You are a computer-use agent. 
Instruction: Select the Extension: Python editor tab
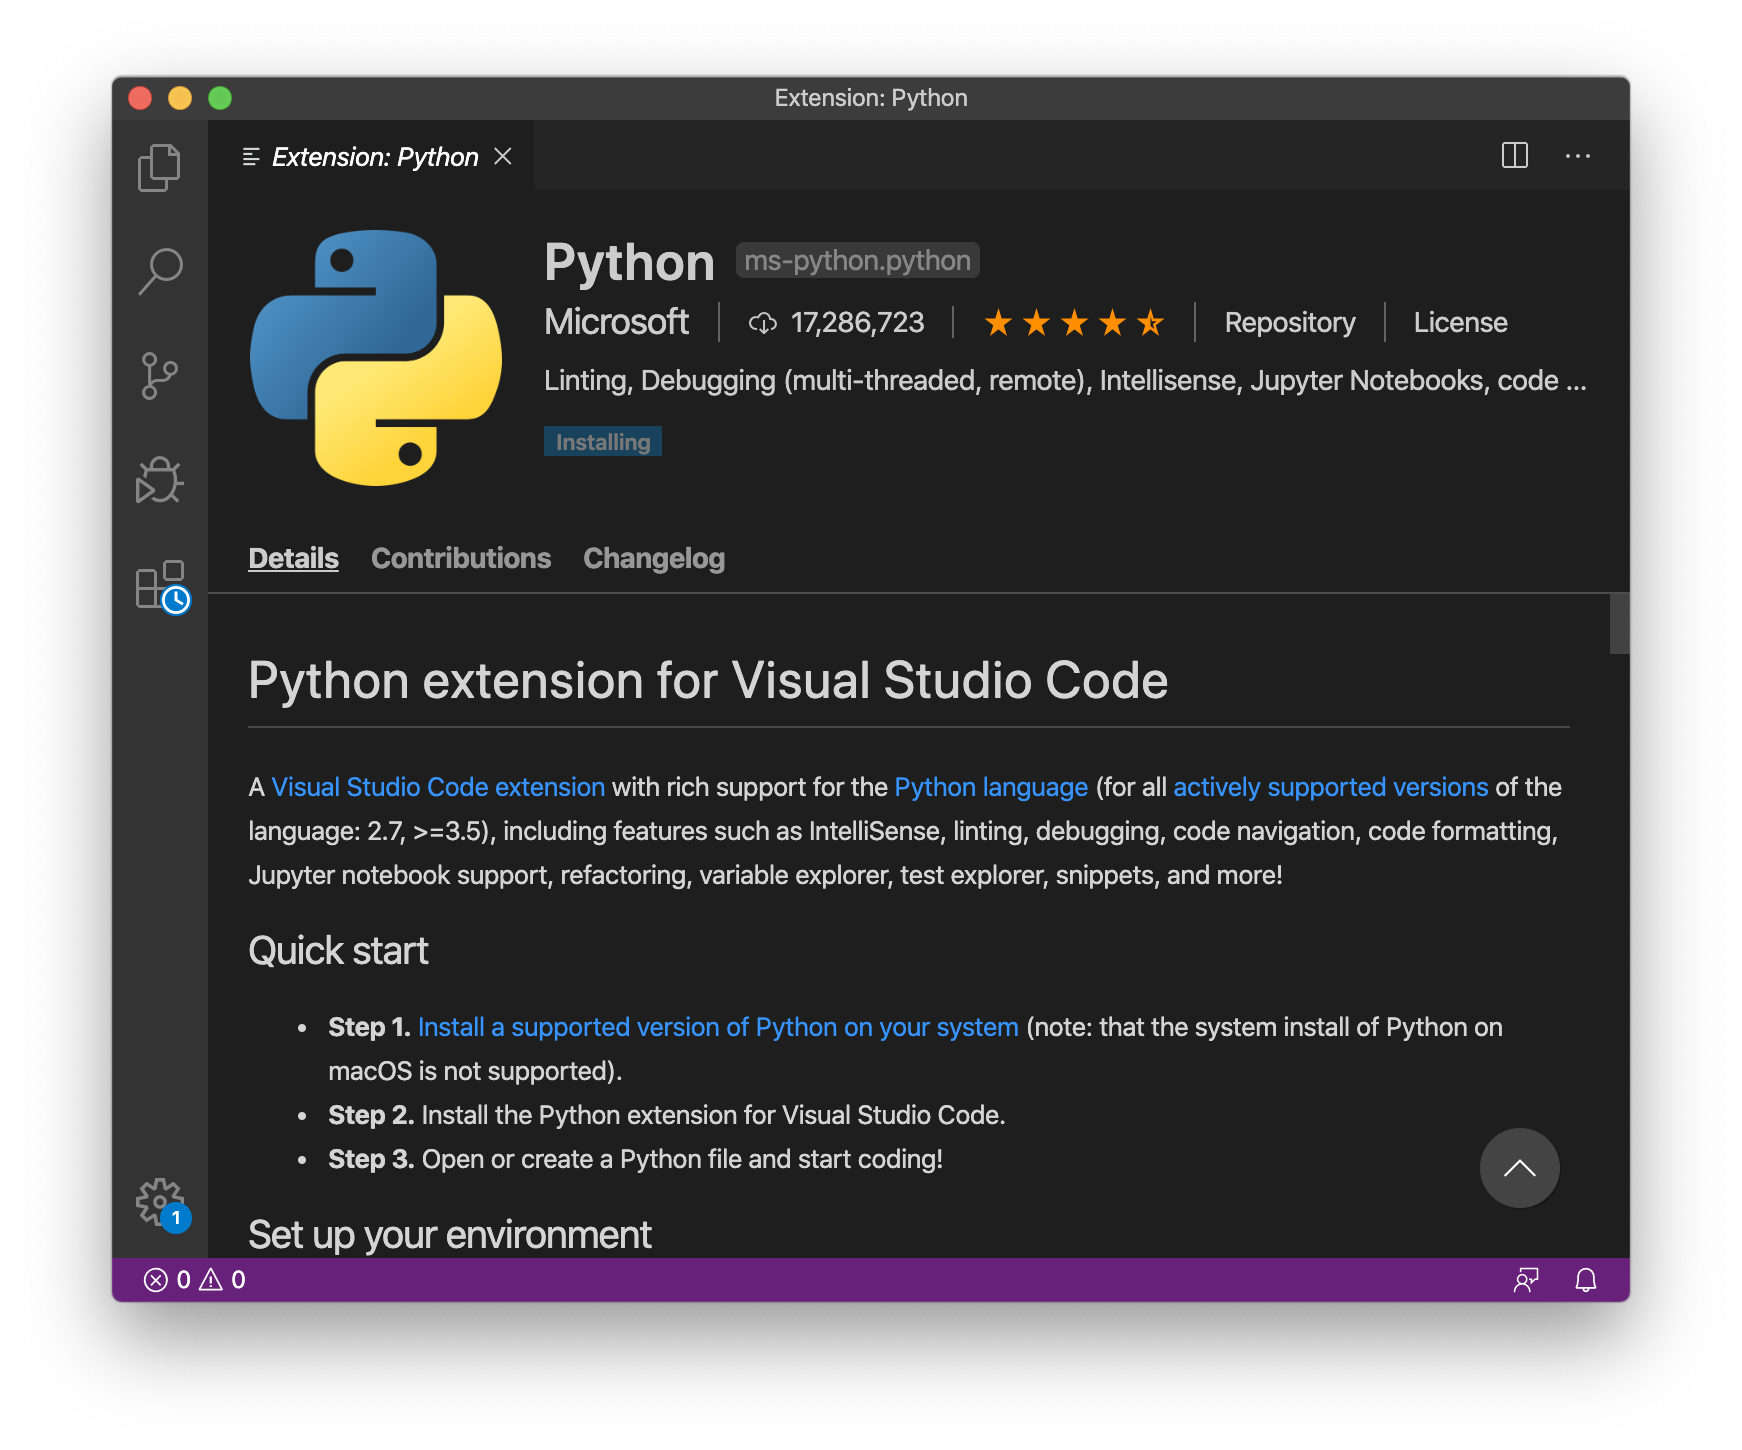371,156
